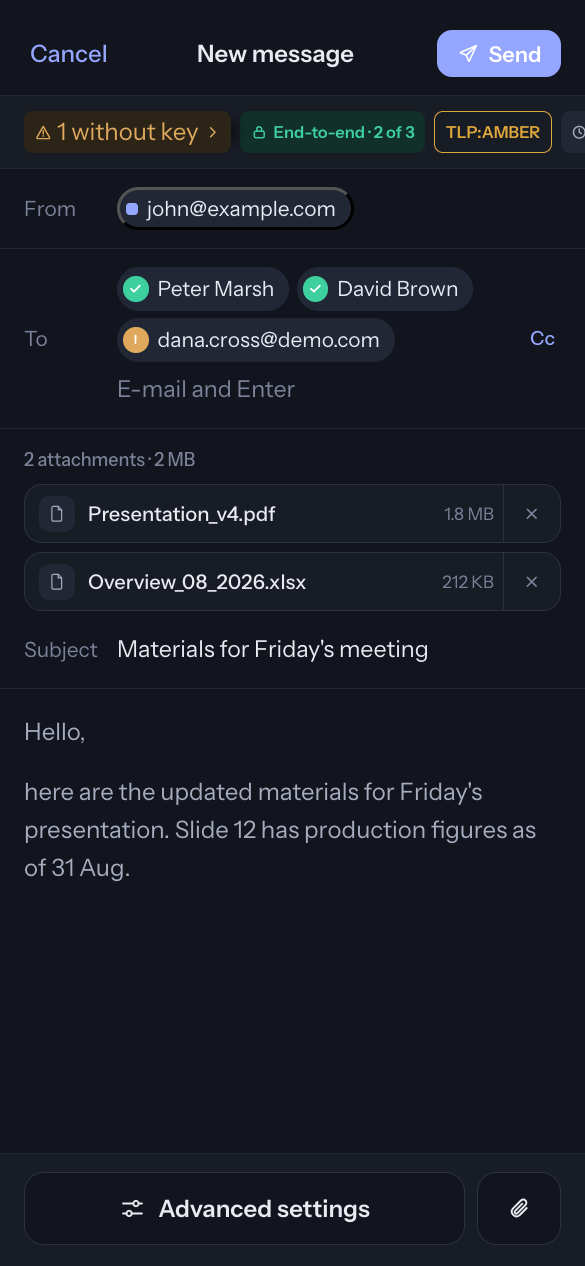The height and width of the screenshot is (1266, 585).
Task: Expand the '1 without key' warning chip
Action: click(128, 132)
